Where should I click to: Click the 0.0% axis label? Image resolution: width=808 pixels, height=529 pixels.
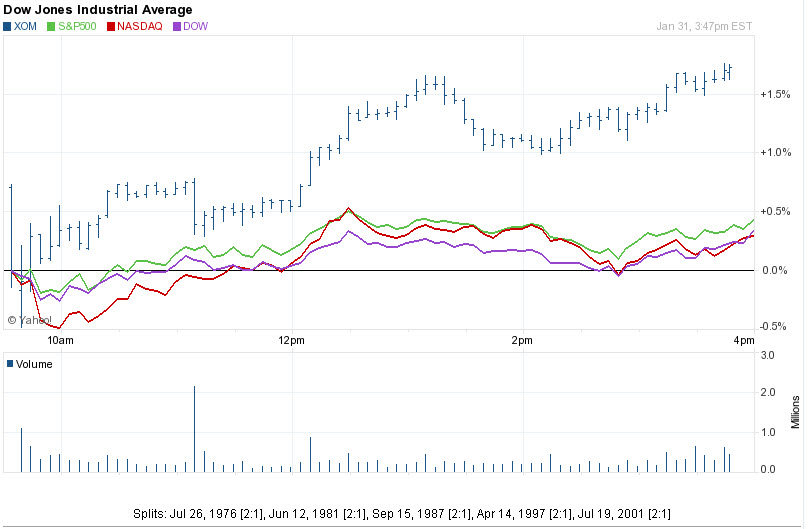(775, 270)
